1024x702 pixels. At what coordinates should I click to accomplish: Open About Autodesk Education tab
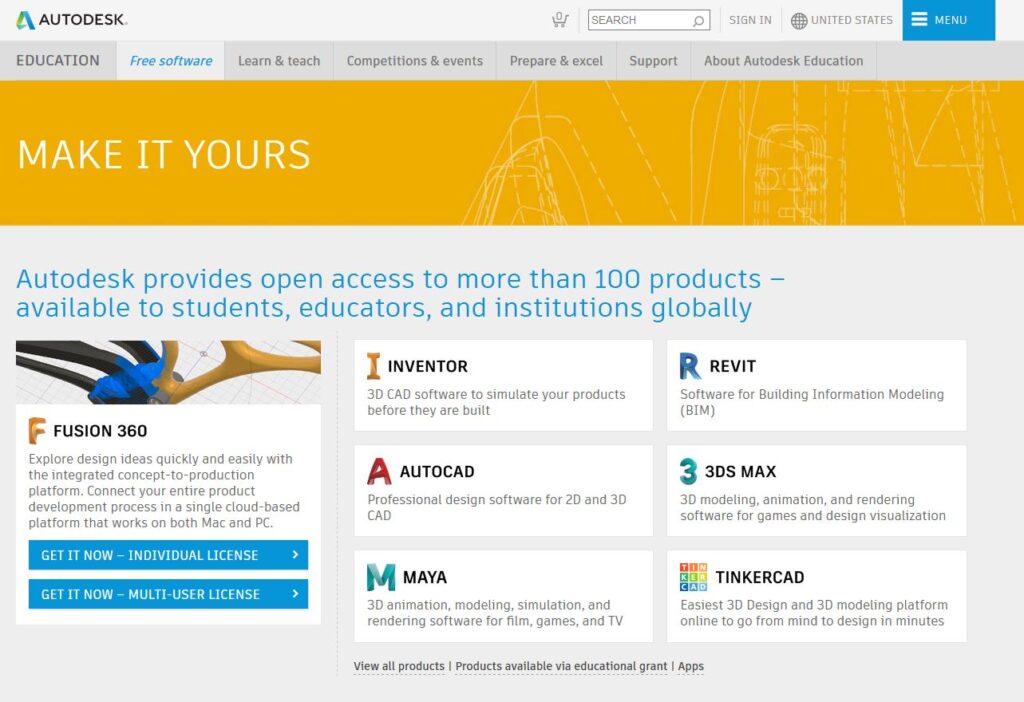[784, 61]
